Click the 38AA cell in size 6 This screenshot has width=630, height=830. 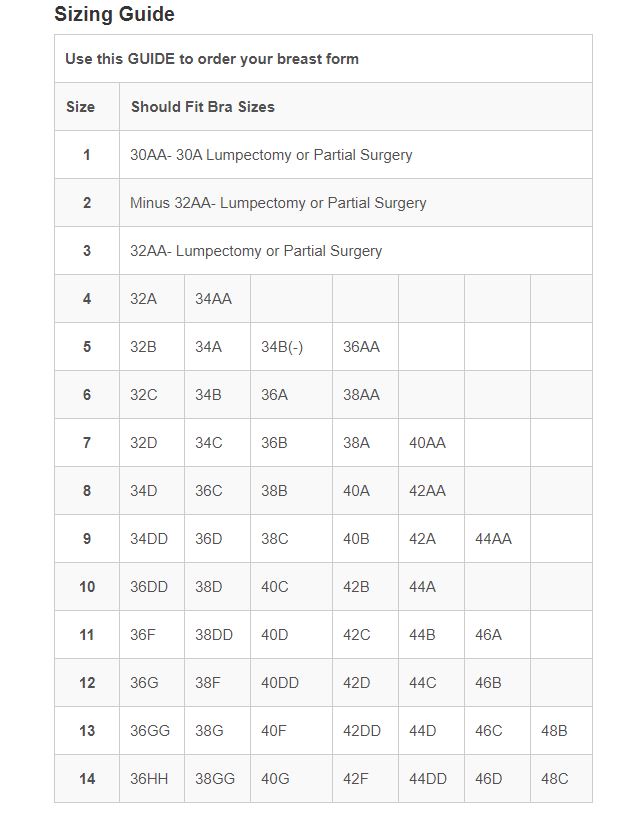pos(361,395)
